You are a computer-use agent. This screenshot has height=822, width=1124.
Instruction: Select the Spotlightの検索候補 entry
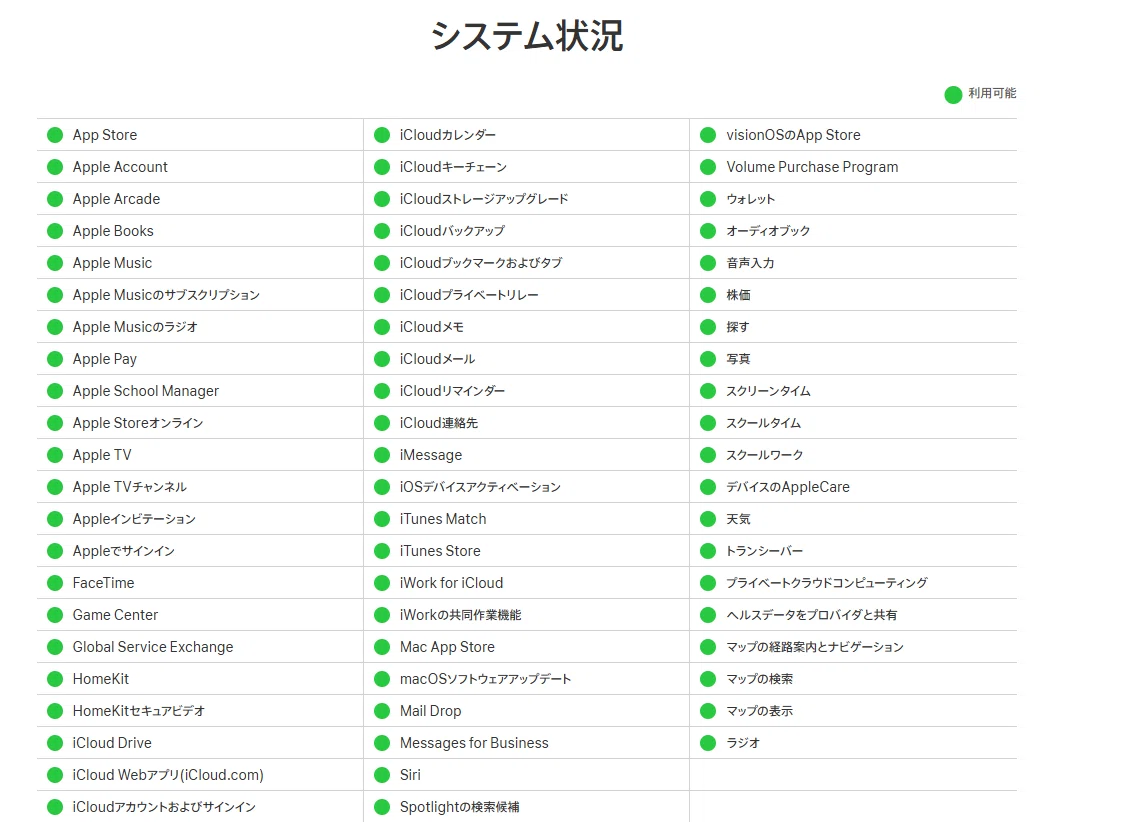coord(459,807)
